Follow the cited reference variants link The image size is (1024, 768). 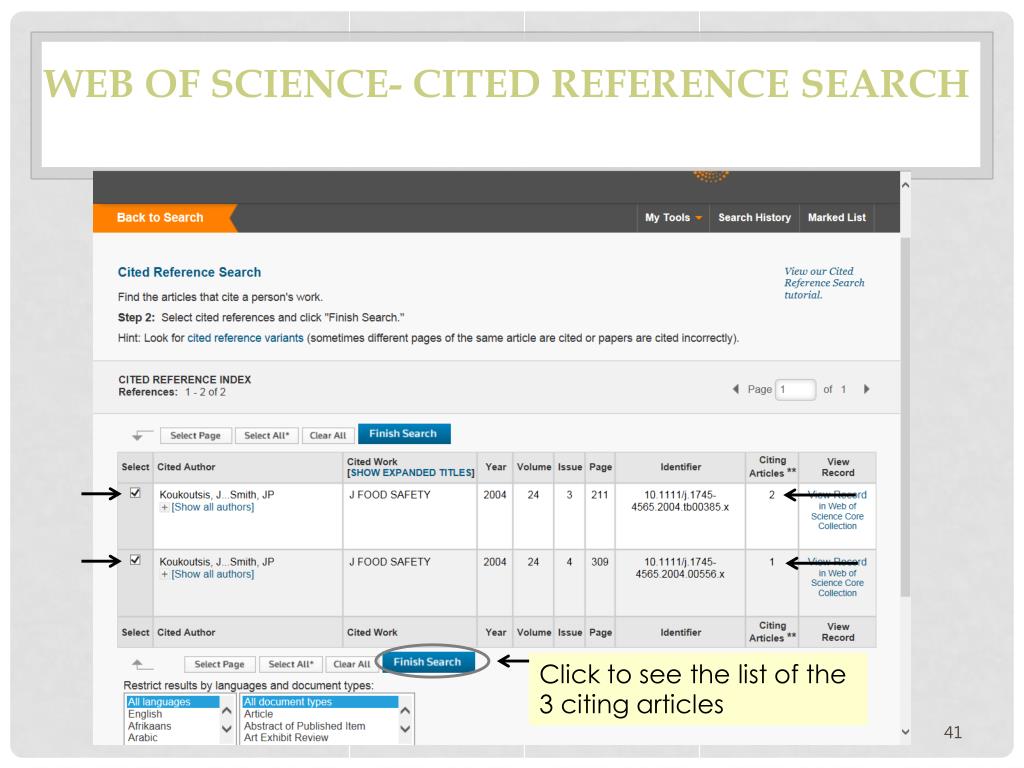tap(245, 338)
